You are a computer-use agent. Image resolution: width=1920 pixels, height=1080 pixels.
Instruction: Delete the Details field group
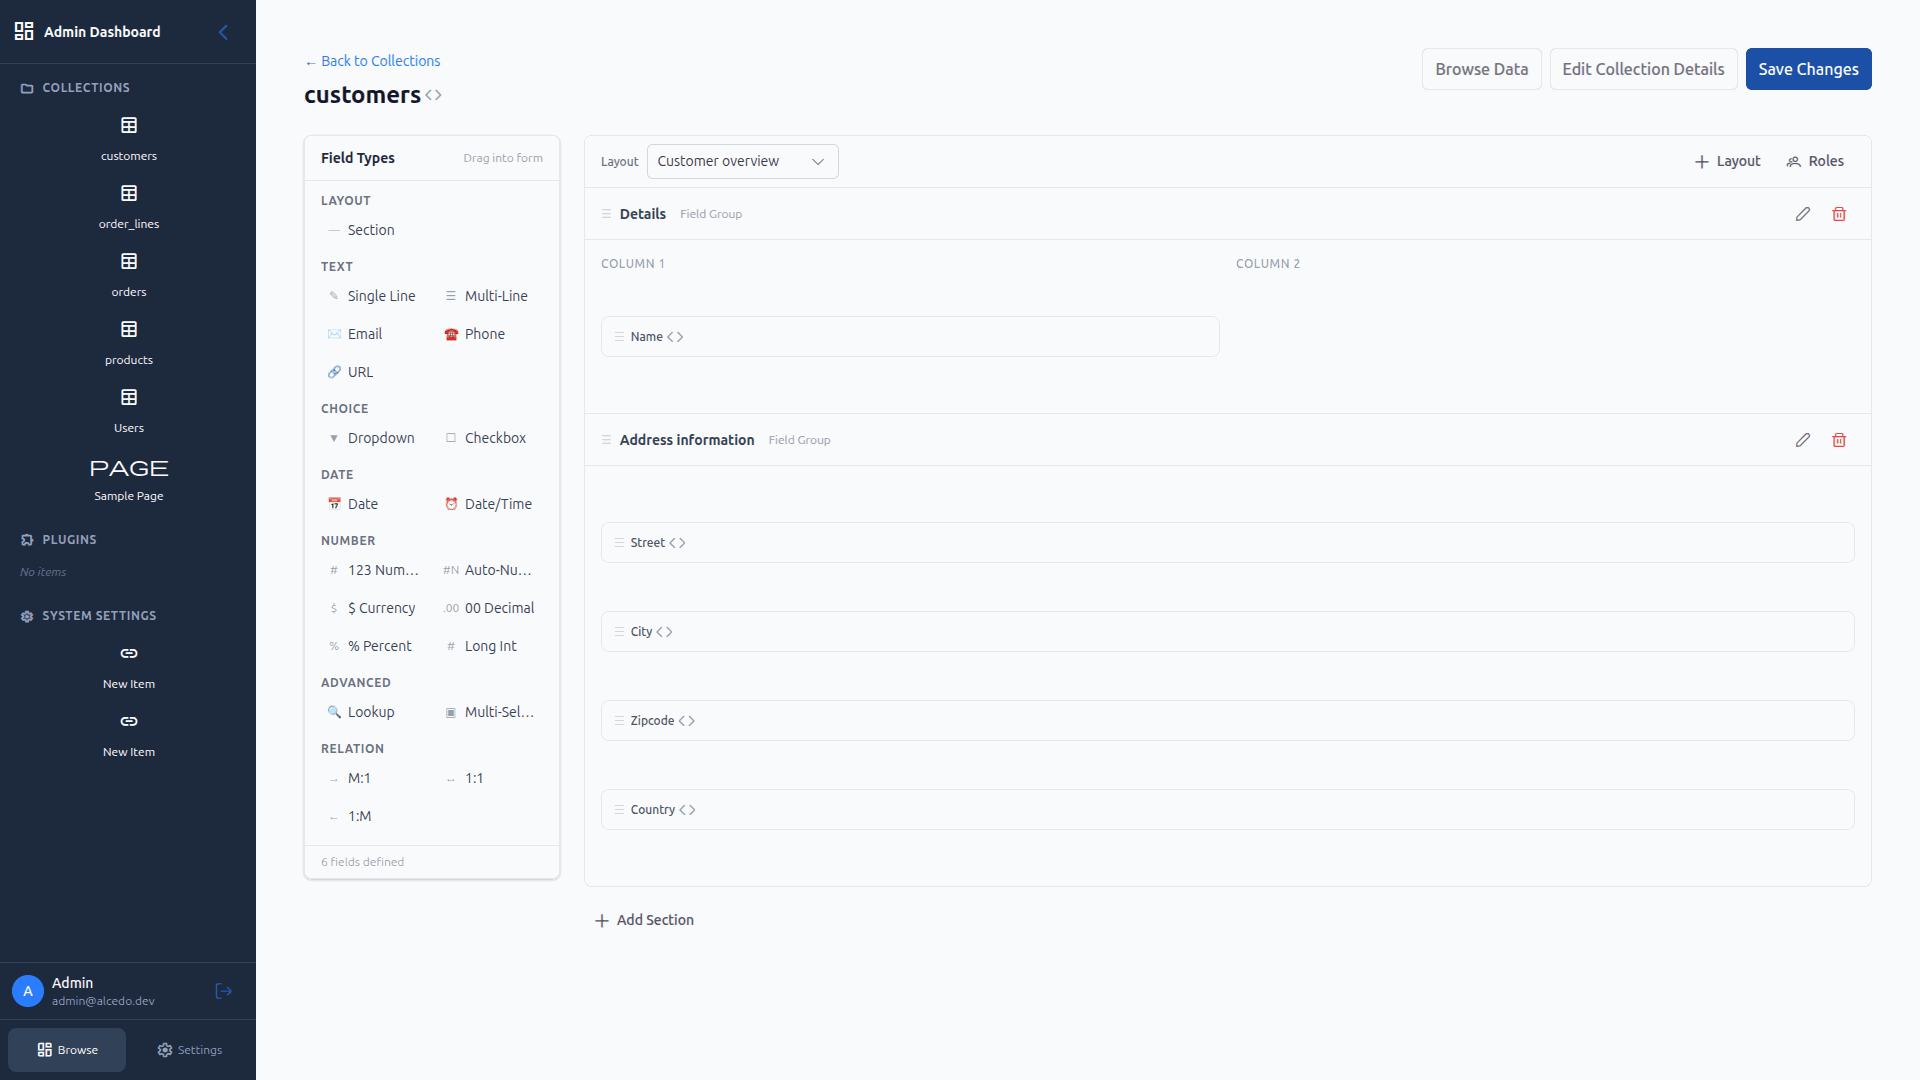pos(1838,214)
